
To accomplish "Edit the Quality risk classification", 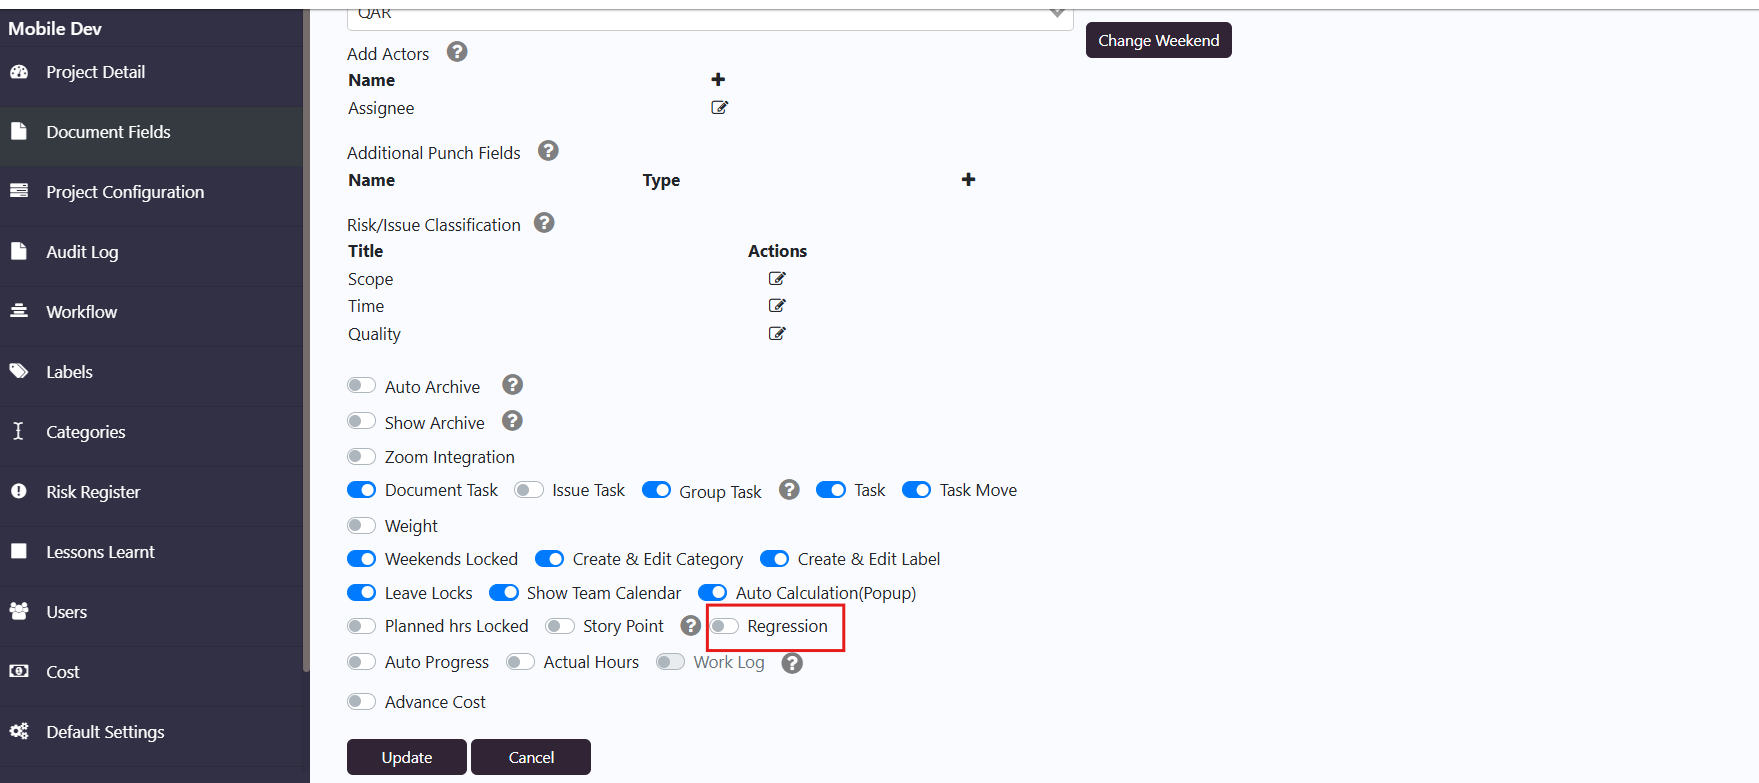I will 777,333.
